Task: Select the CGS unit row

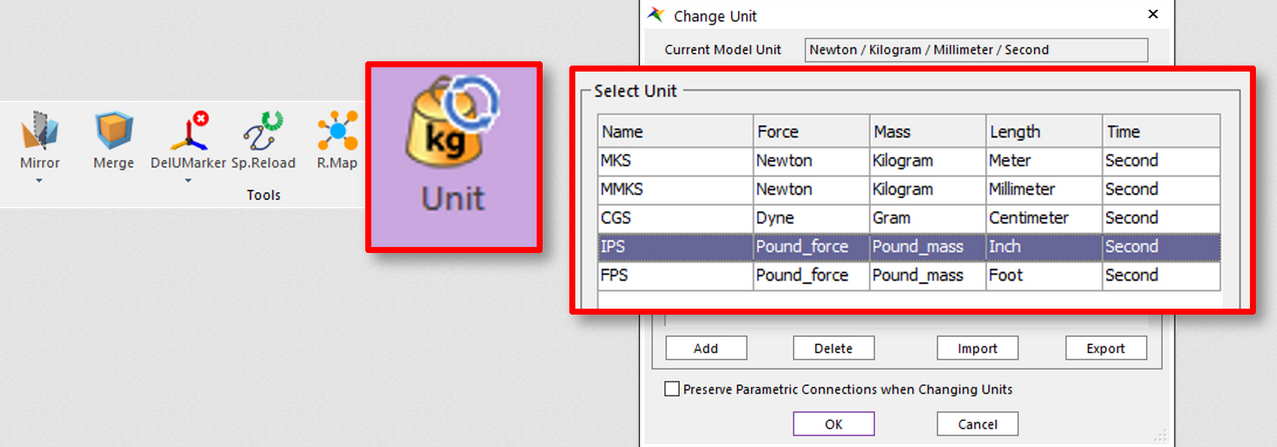Action: [x=909, y=218]
